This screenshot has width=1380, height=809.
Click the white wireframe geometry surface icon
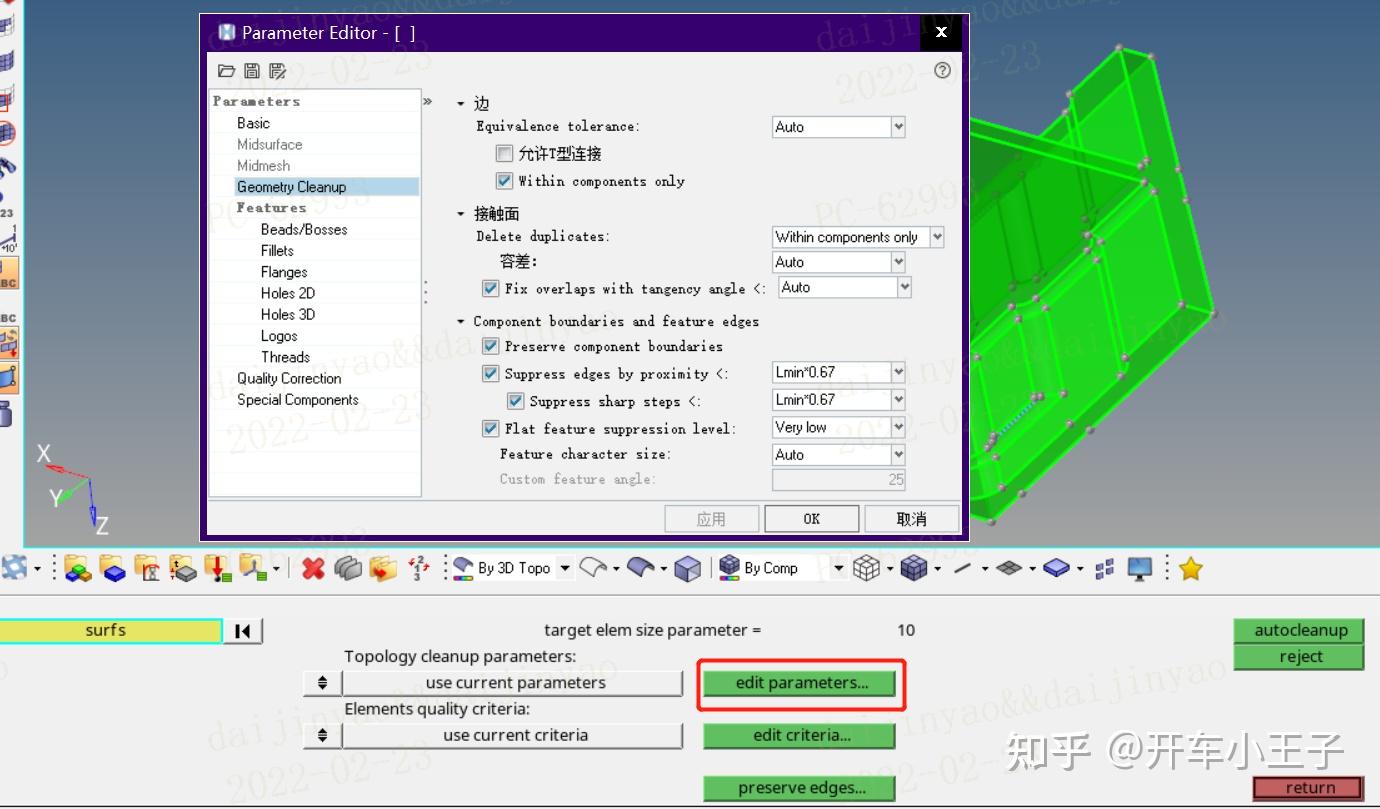tap(593, 568)
